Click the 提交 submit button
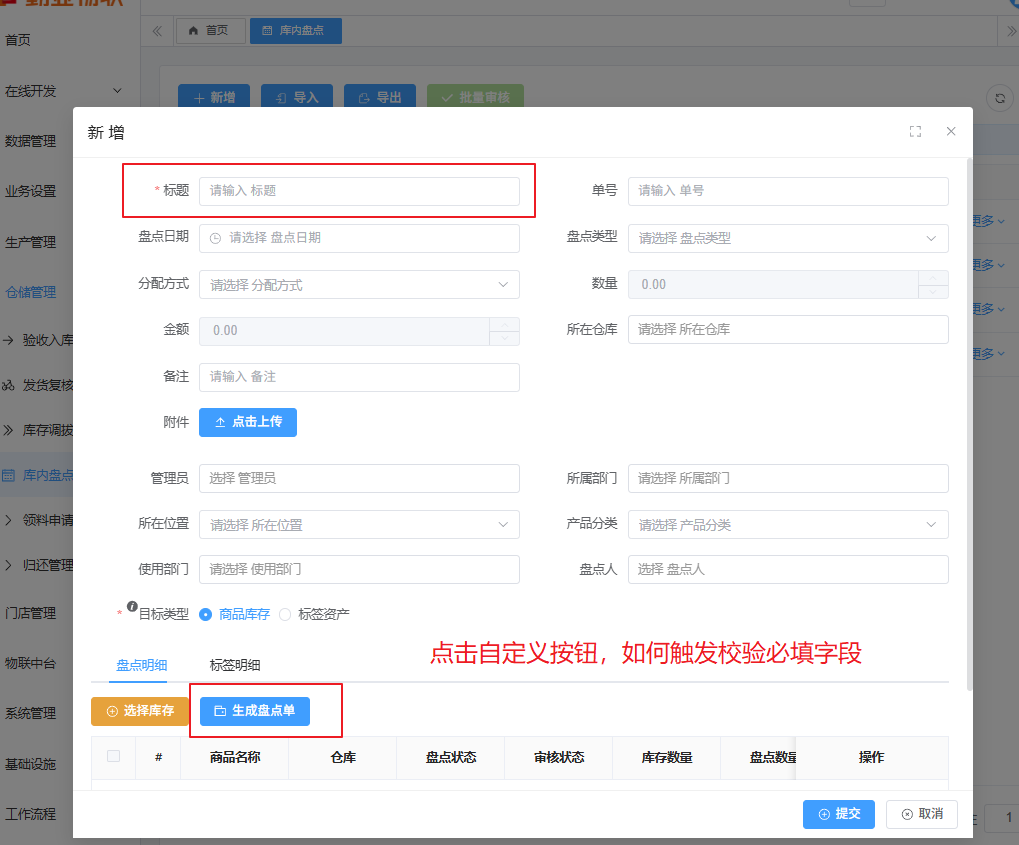1019x845 pixels. point(838,814)
